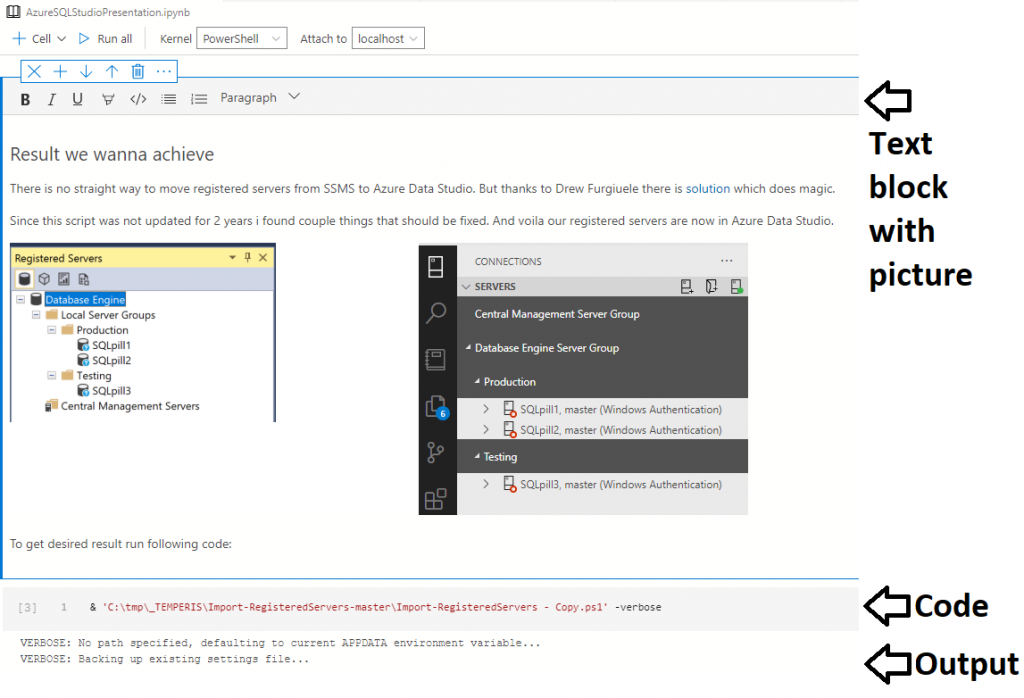Open the solution hyperlink
1024x698 pixels.
(x=707, y=189)
